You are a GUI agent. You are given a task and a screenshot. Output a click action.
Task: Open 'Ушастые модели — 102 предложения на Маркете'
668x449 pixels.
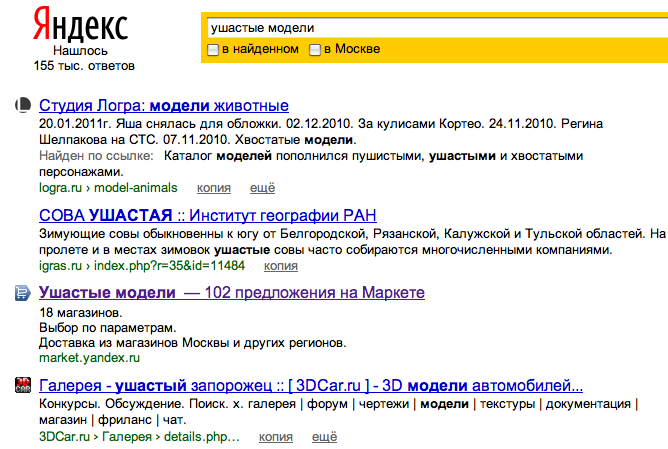(x=232, y=293)
